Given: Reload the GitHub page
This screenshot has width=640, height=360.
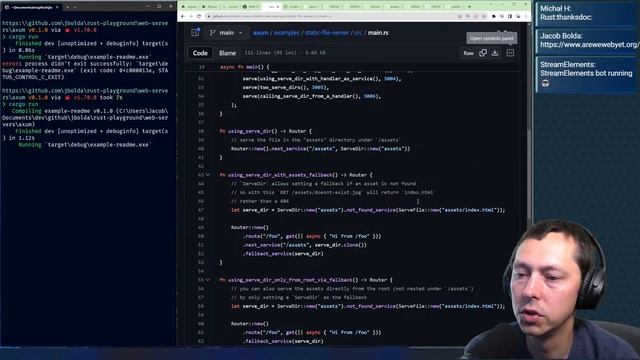Looking at the screenshot, I should (x=199, y=16).
